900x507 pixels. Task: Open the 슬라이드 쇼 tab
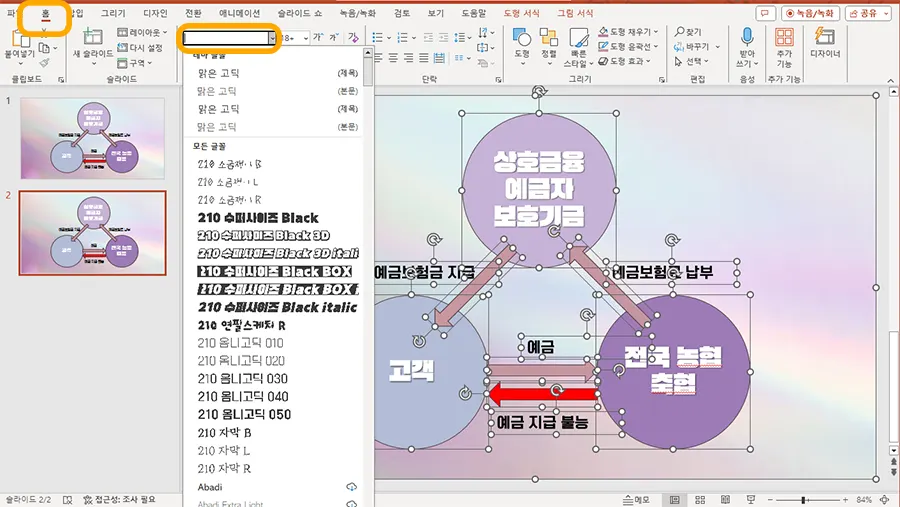tap(300, 13)
